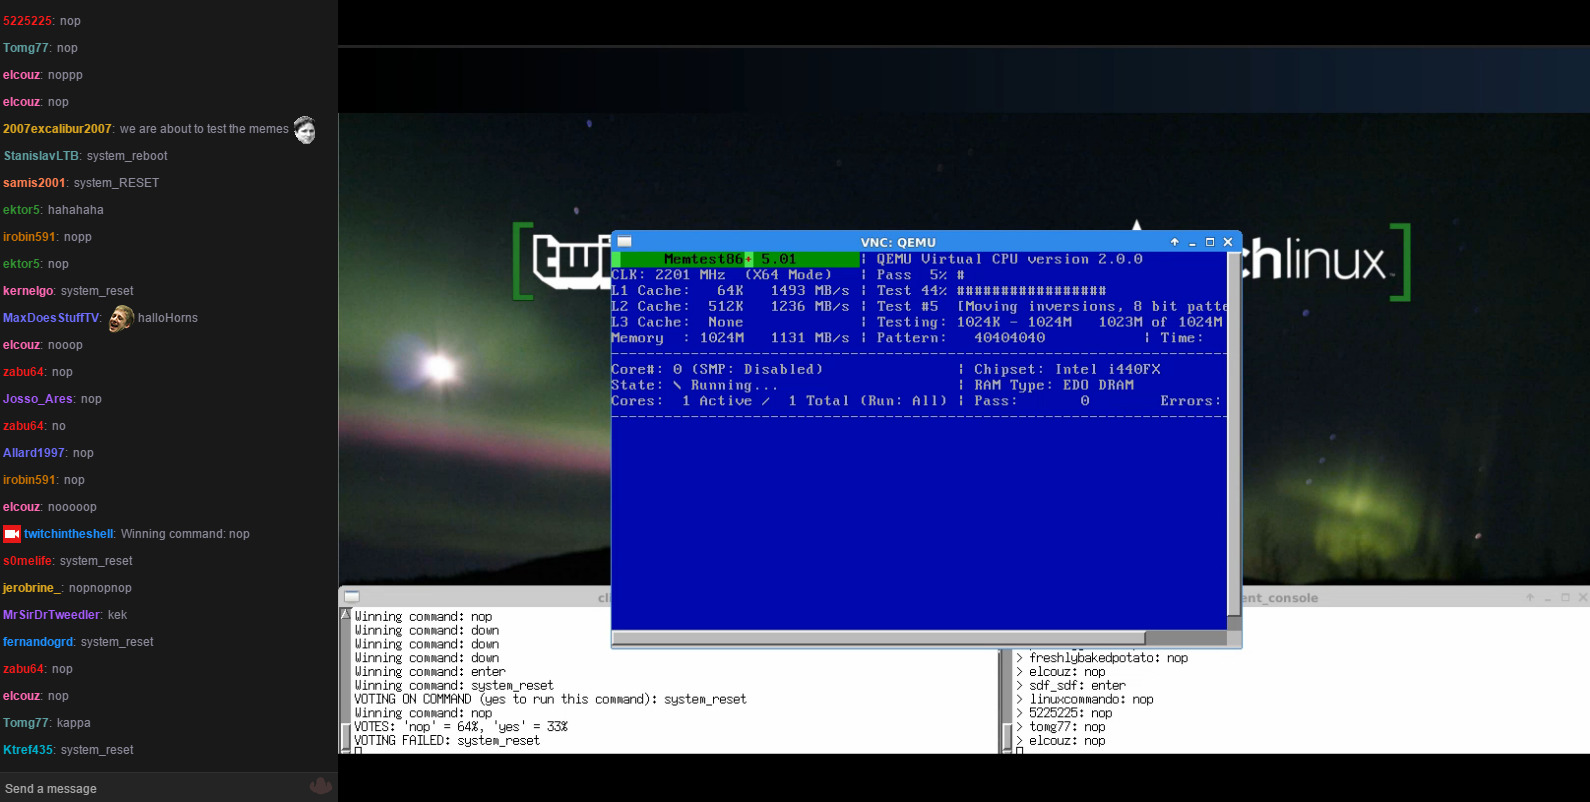Viewport: 1590px width, 802px height.
Task: Shade the VNC: QEMU window using the up-arrow icon
Action: tap(1175, 242)
